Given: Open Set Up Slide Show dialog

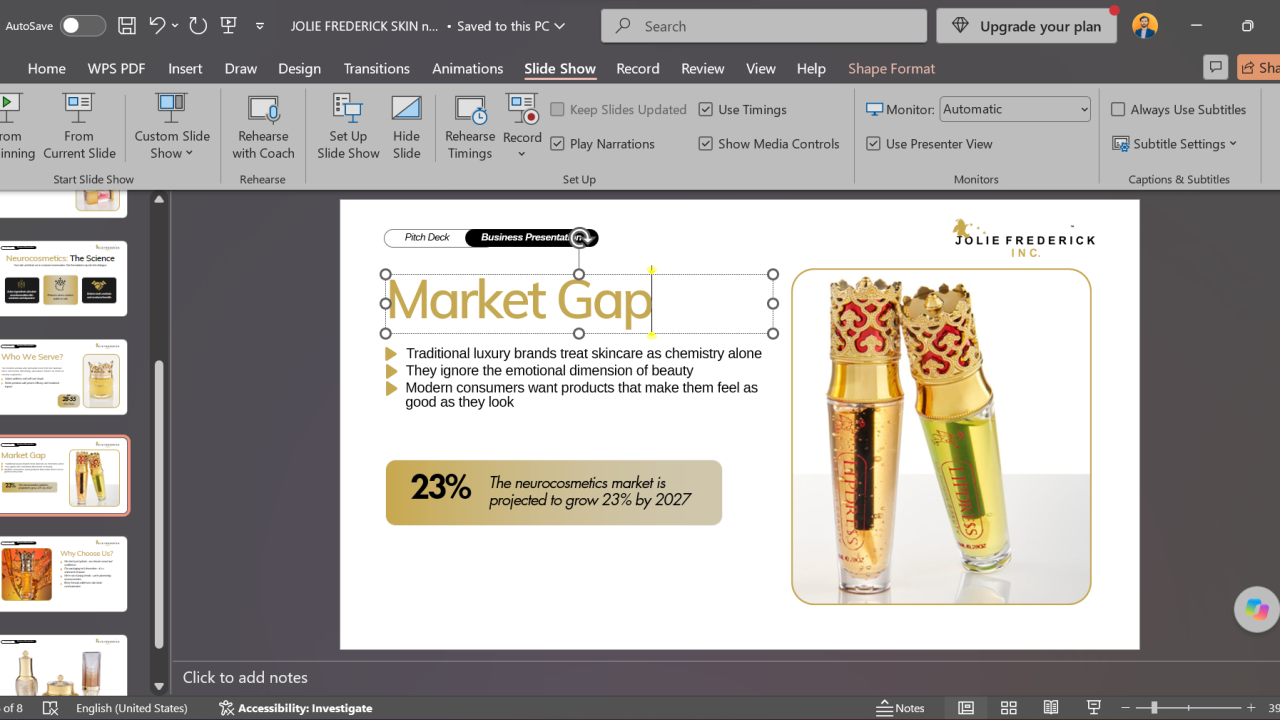Looking at the screenshot, I should click(x=348, y=127).
